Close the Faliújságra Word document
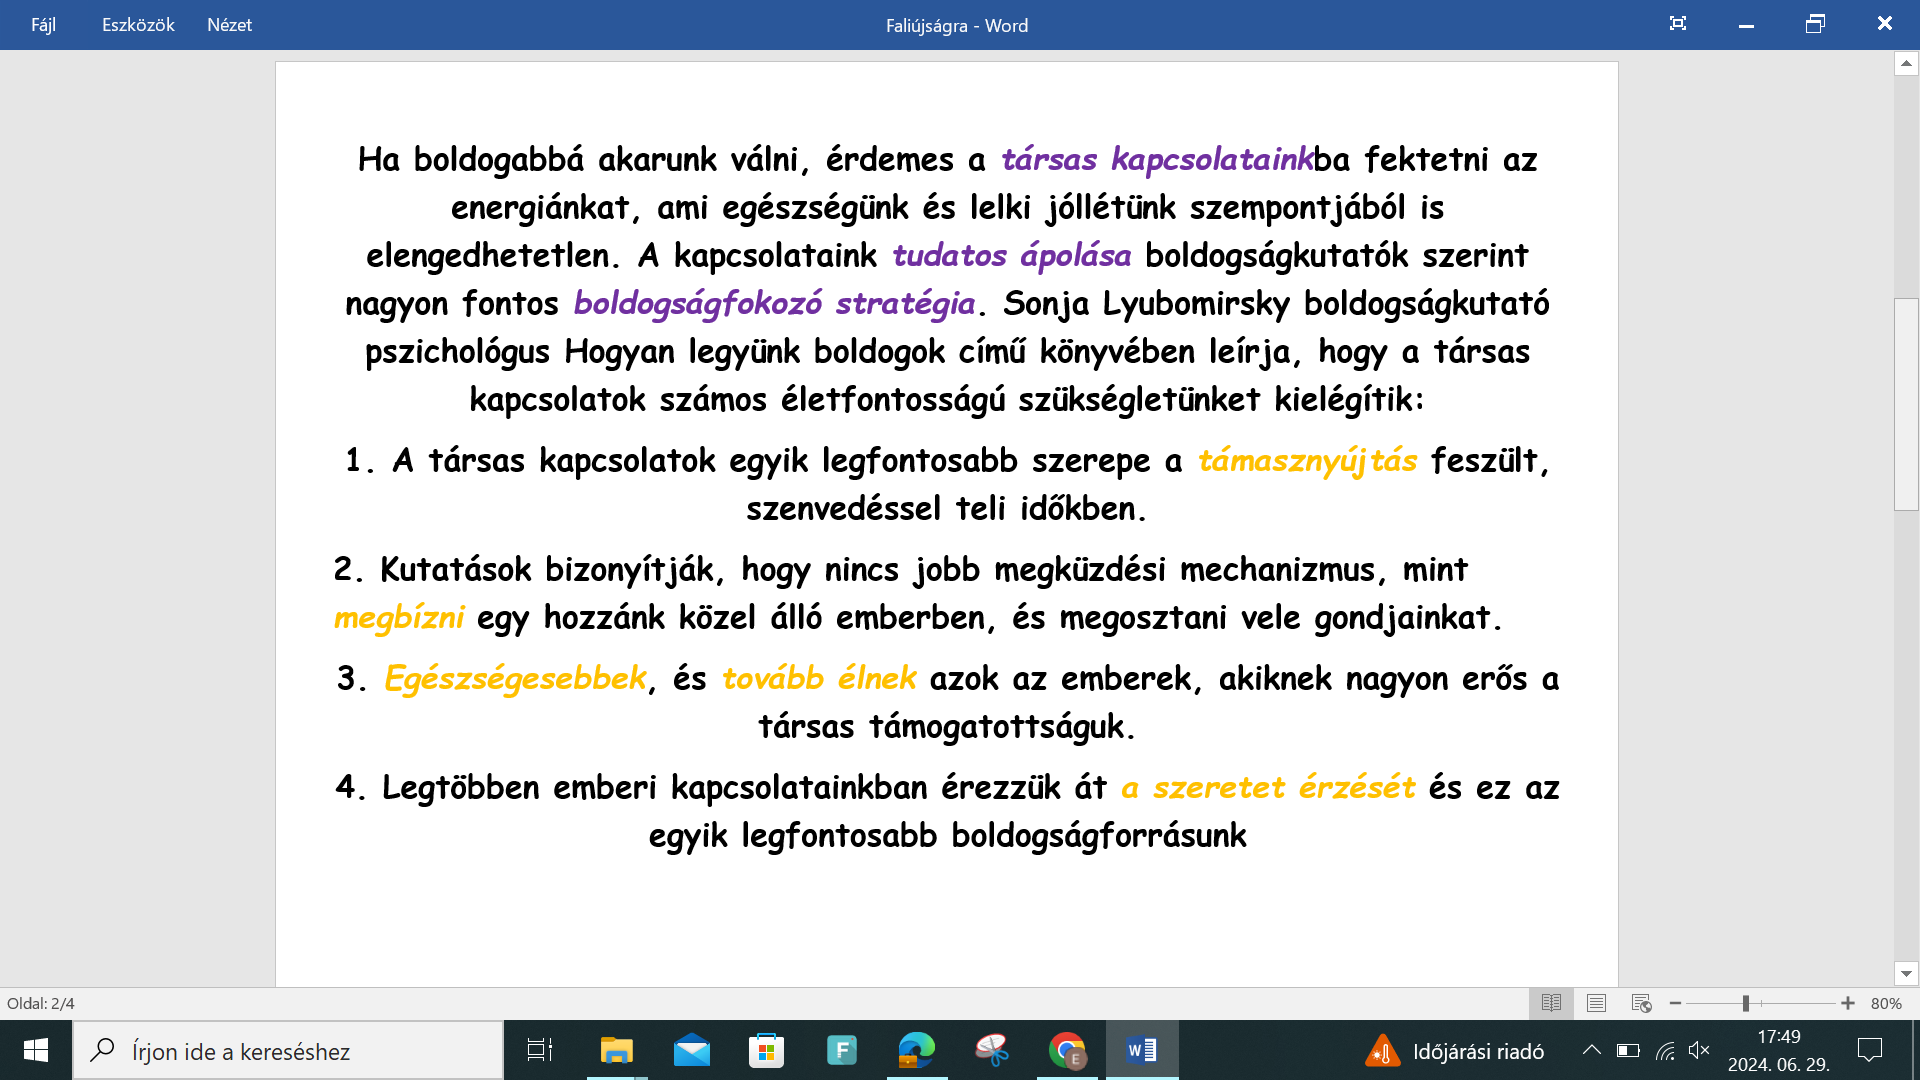The image size is (1920, 1080). [x=1884, y=24]
